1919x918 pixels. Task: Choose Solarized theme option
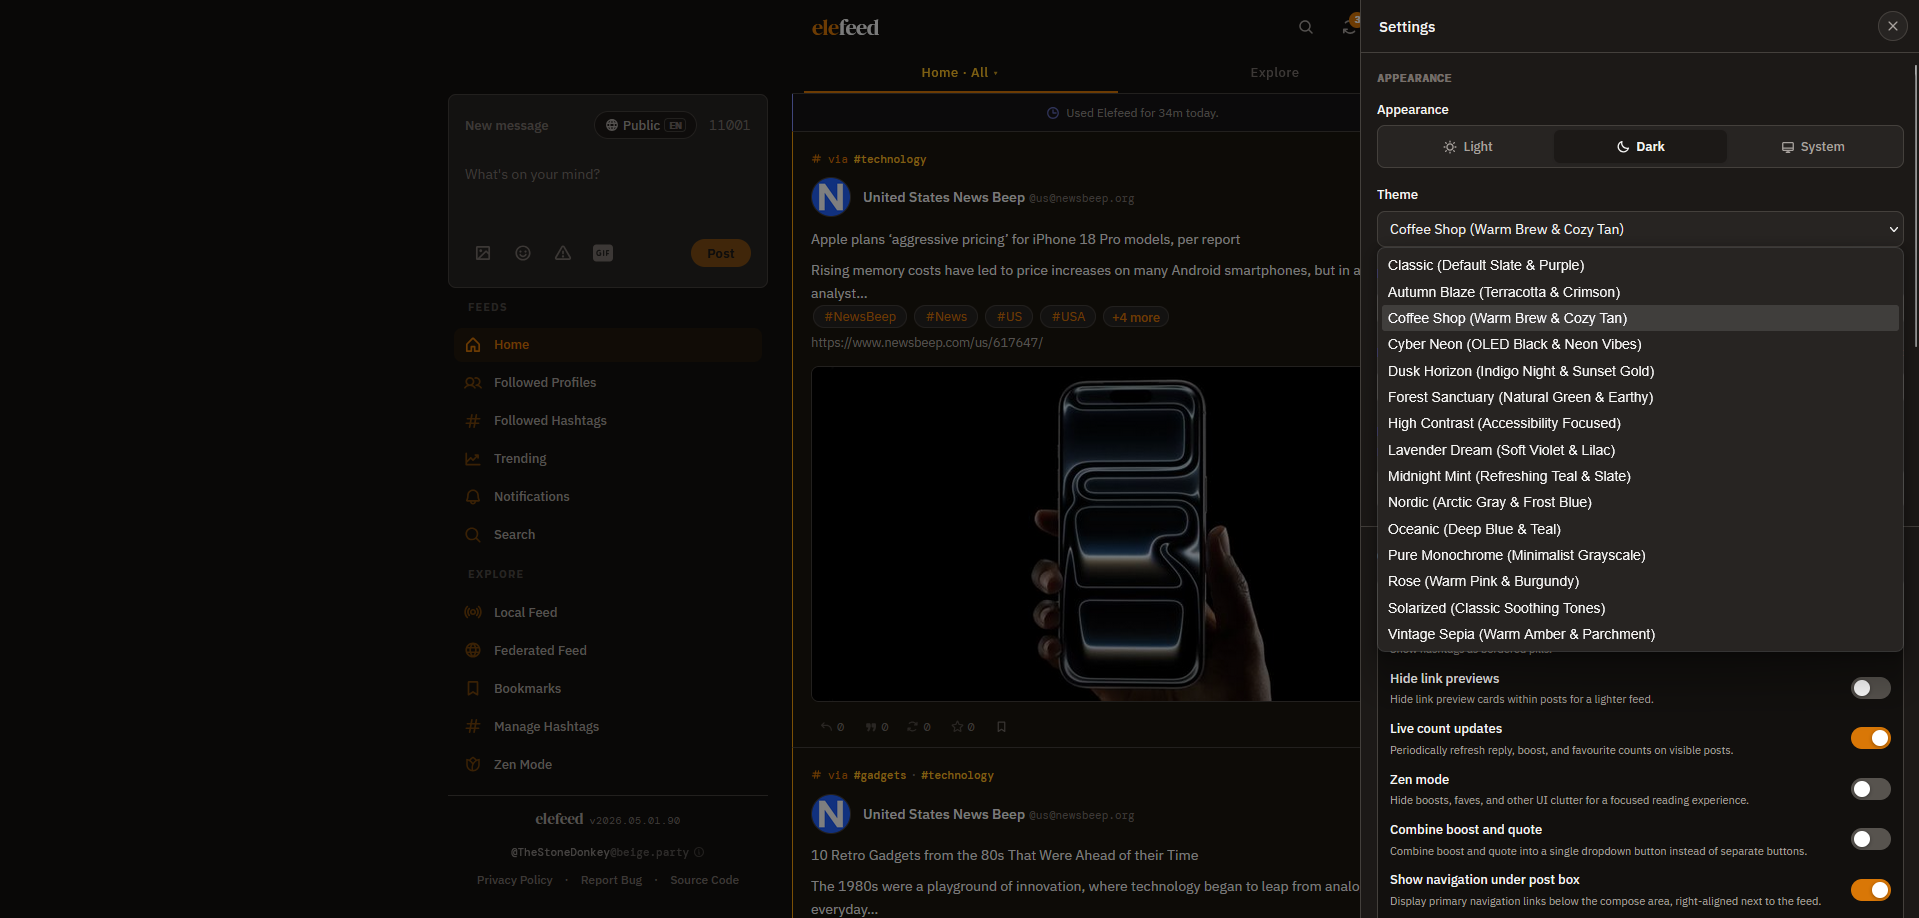[x=1640, y=608]
